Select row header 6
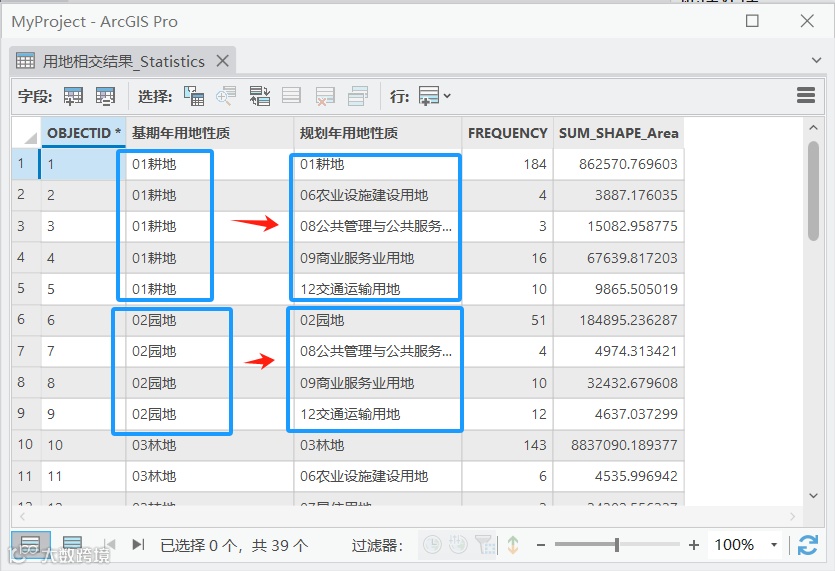 26,320
